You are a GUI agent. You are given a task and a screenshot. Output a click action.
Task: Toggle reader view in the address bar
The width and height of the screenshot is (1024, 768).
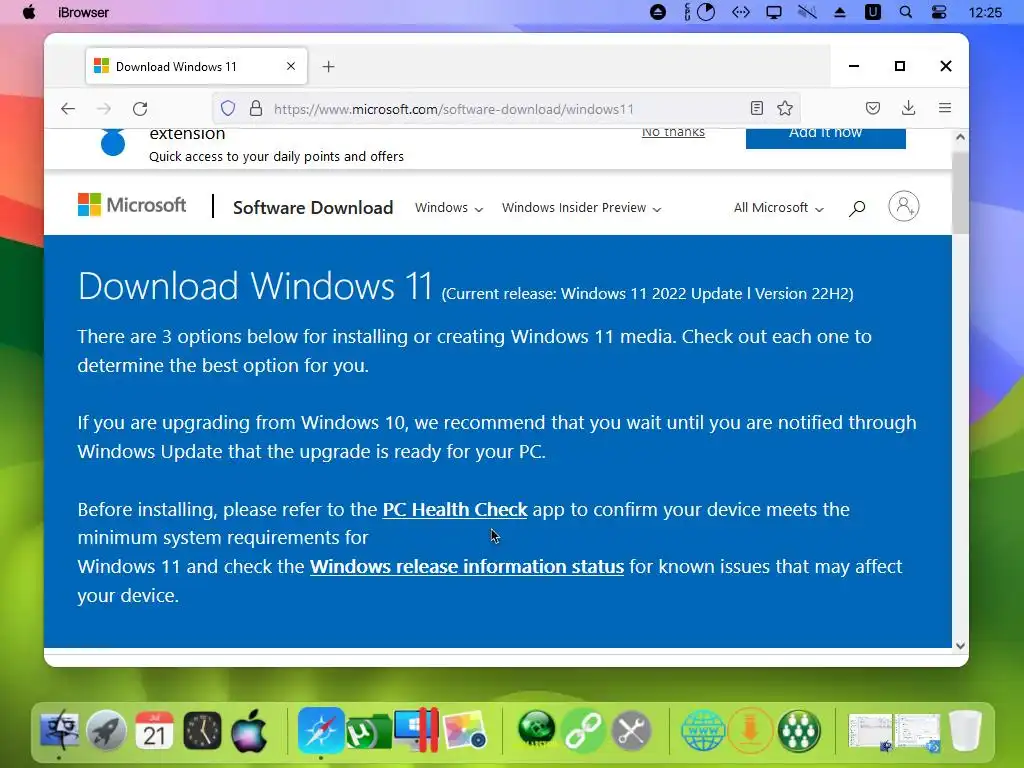[756, 108]
